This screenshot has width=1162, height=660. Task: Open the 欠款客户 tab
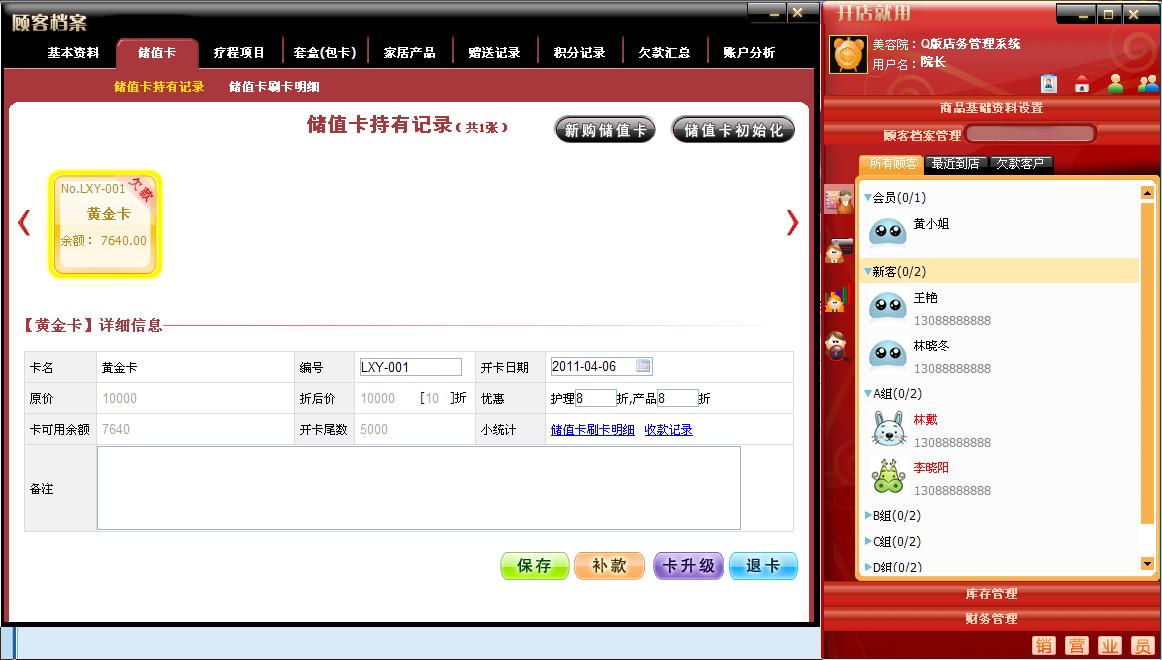[x=1019, y=164]
